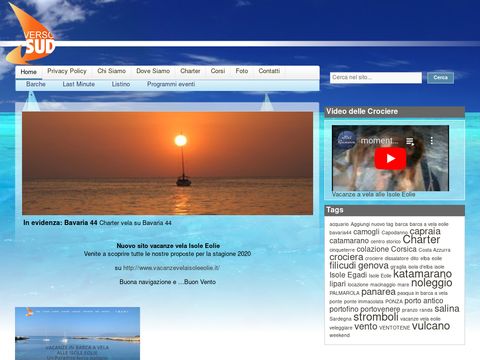Select the 'crociera' tag

346,257
